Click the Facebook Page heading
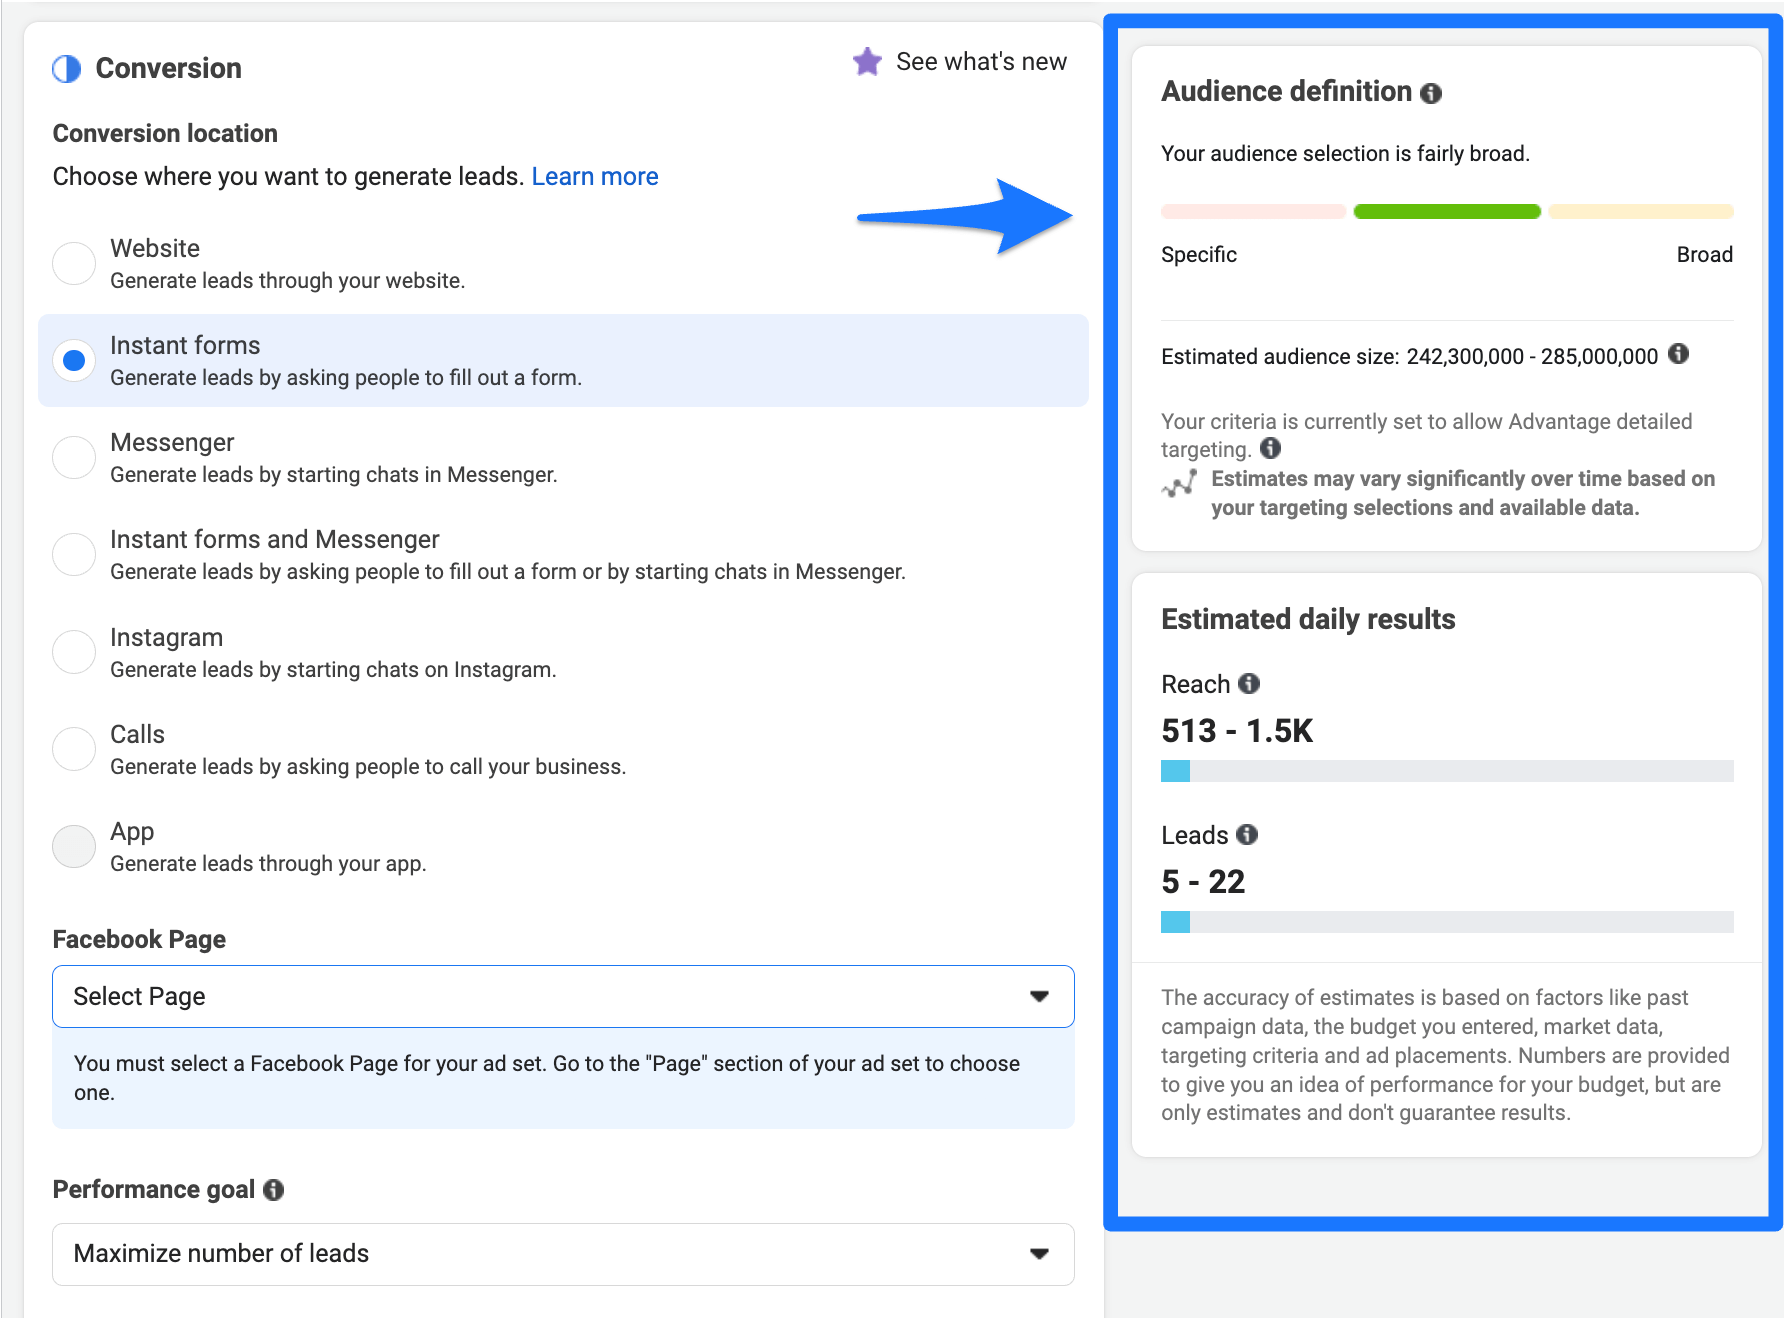Image resolution: width=1784 pixels, height=1318 pixels. pos(139,940)
